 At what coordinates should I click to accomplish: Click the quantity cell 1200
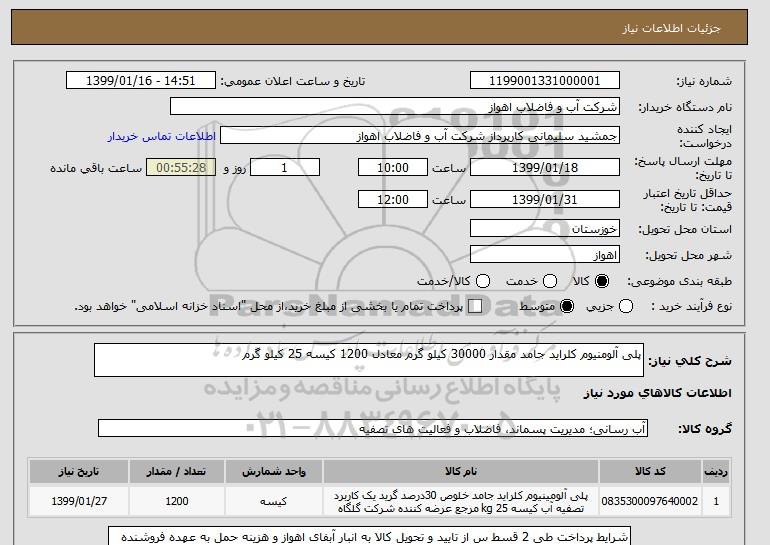click(x=177, y=501)
